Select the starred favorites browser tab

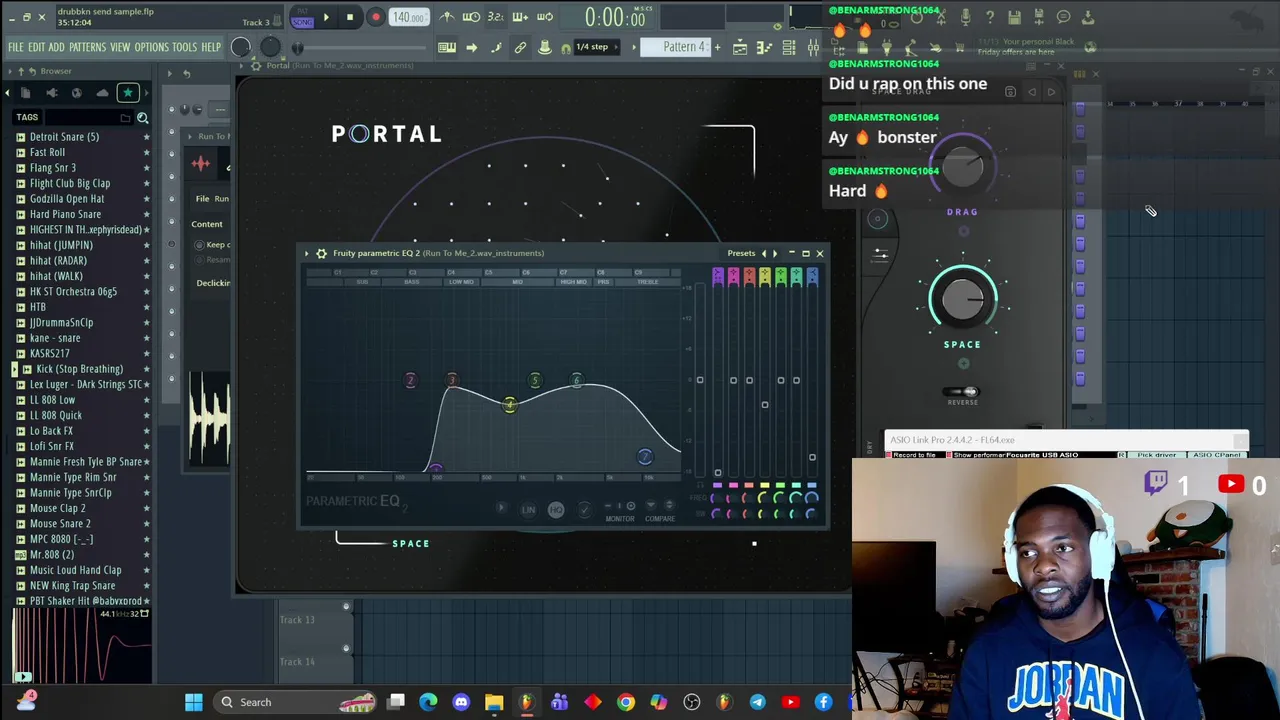coord(128,93)
